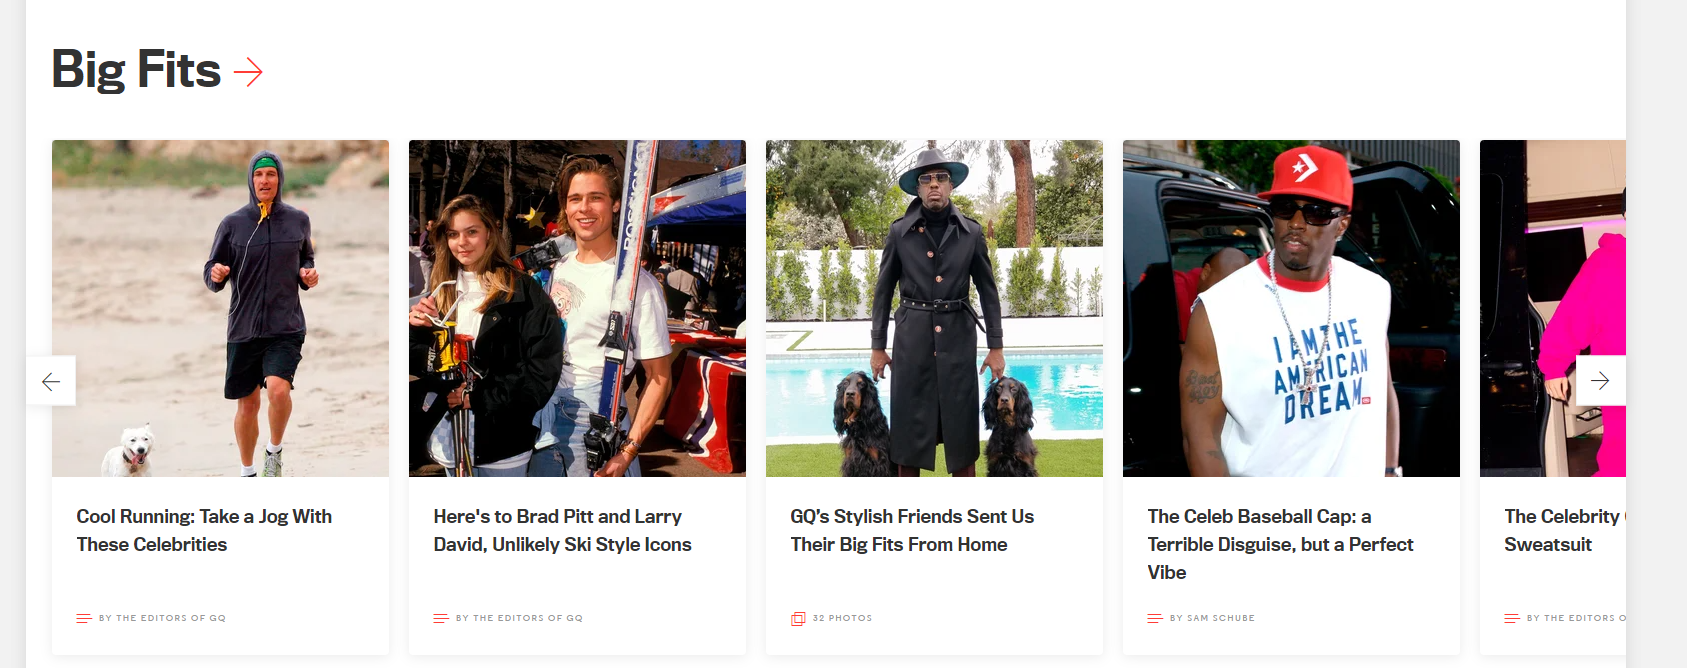The width and height of the screenshot is (1687, 668).
Task: Advance carousel with the next arrow
Action: click(x=1600, y=380)
